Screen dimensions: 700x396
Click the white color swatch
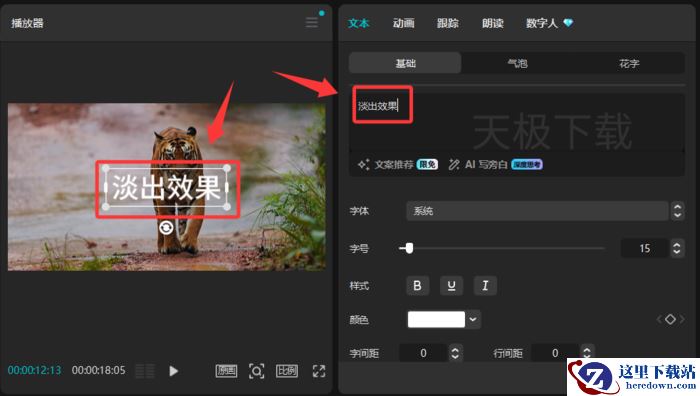click(436, 320)
